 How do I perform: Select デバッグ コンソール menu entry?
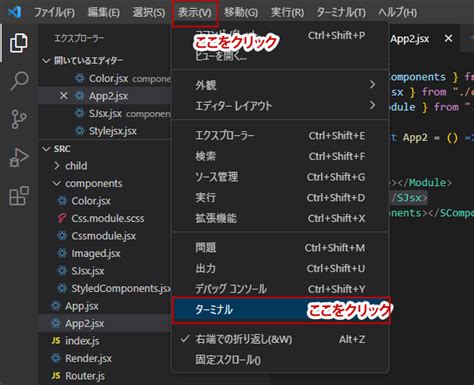tap(280, 289)
